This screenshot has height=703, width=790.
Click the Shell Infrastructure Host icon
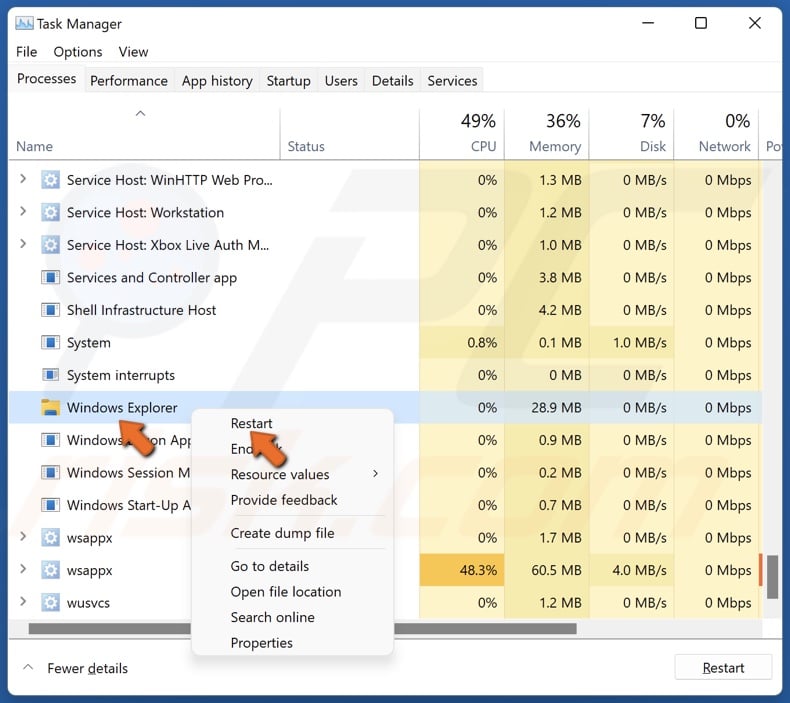[50, 310]
